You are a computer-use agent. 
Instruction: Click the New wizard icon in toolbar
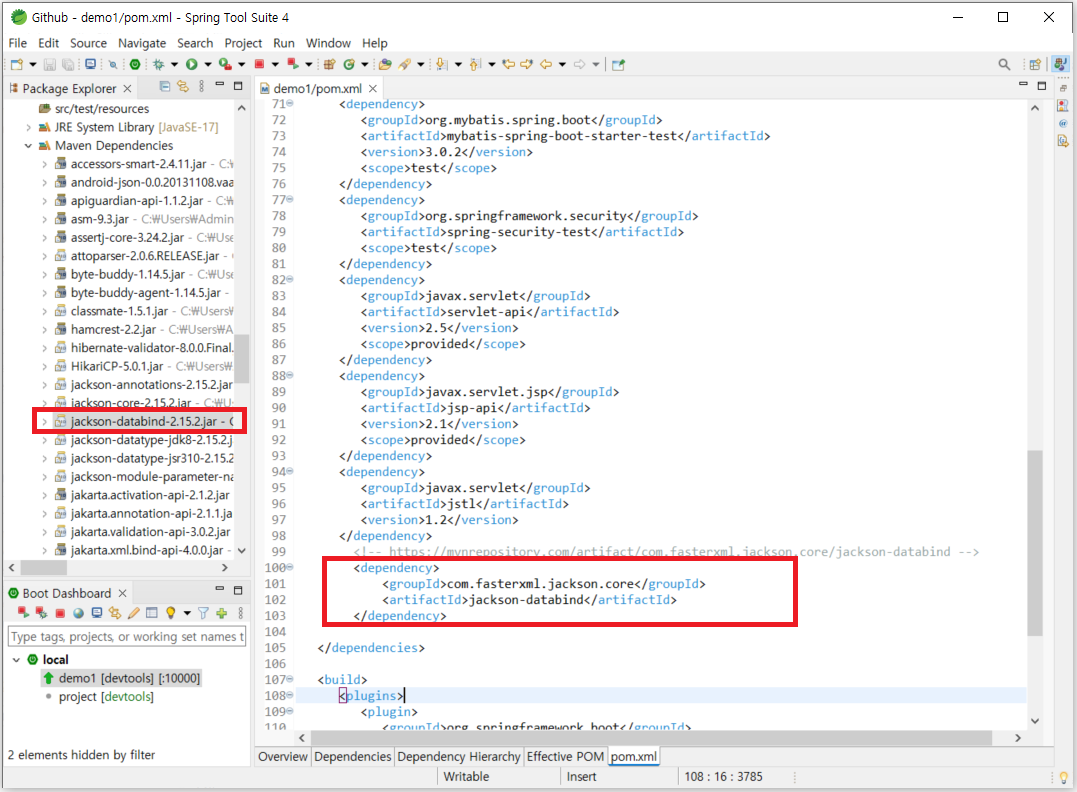coord(16,65)
